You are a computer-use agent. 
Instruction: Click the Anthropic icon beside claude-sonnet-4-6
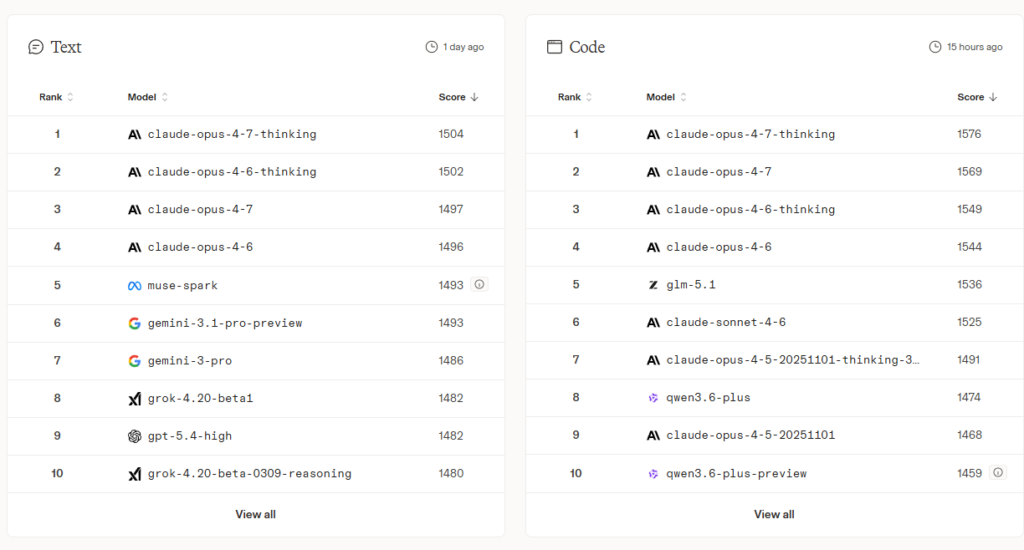point(653,323)
